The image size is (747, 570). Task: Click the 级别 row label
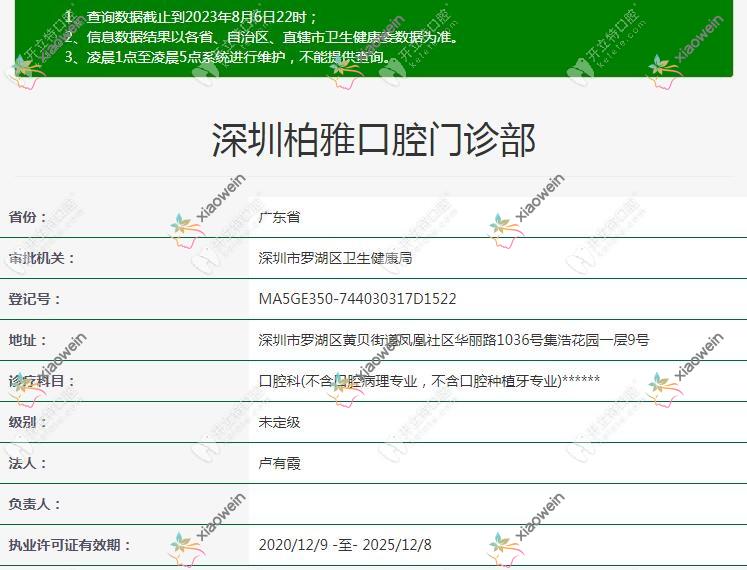pyautogui.click(x=28, y=422)
